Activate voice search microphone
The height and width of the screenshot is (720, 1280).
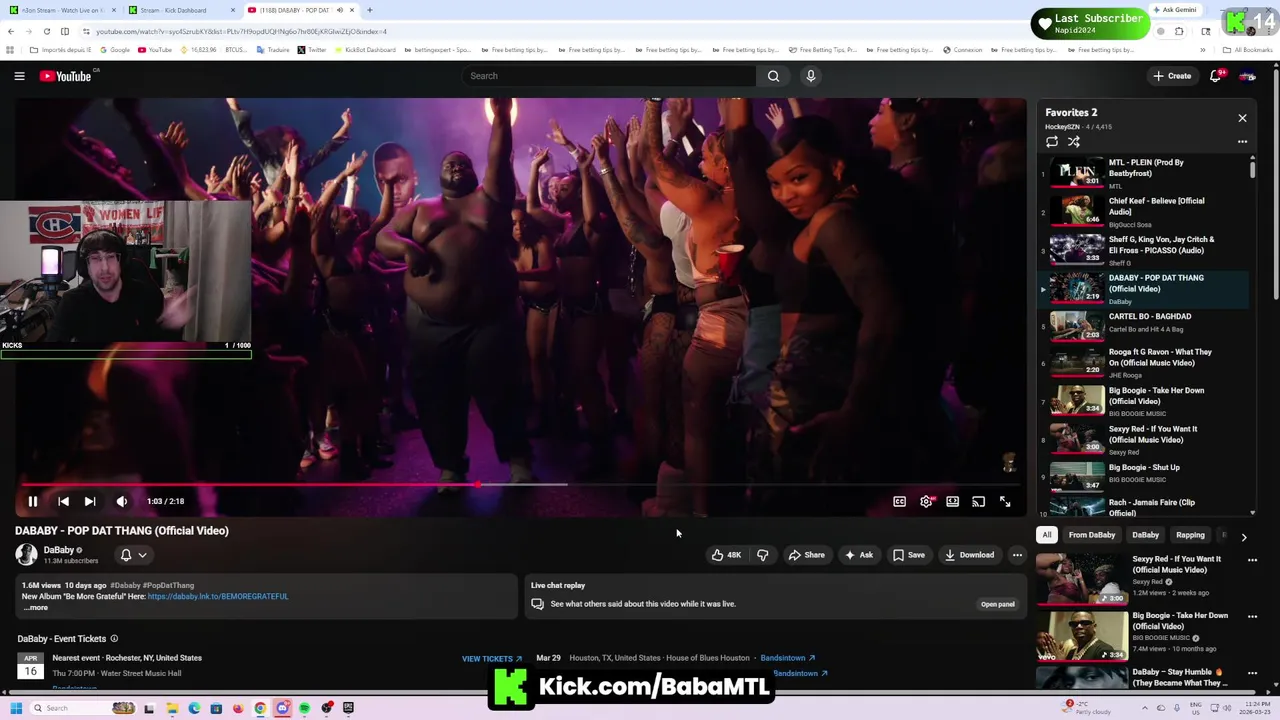coord(811,76)
